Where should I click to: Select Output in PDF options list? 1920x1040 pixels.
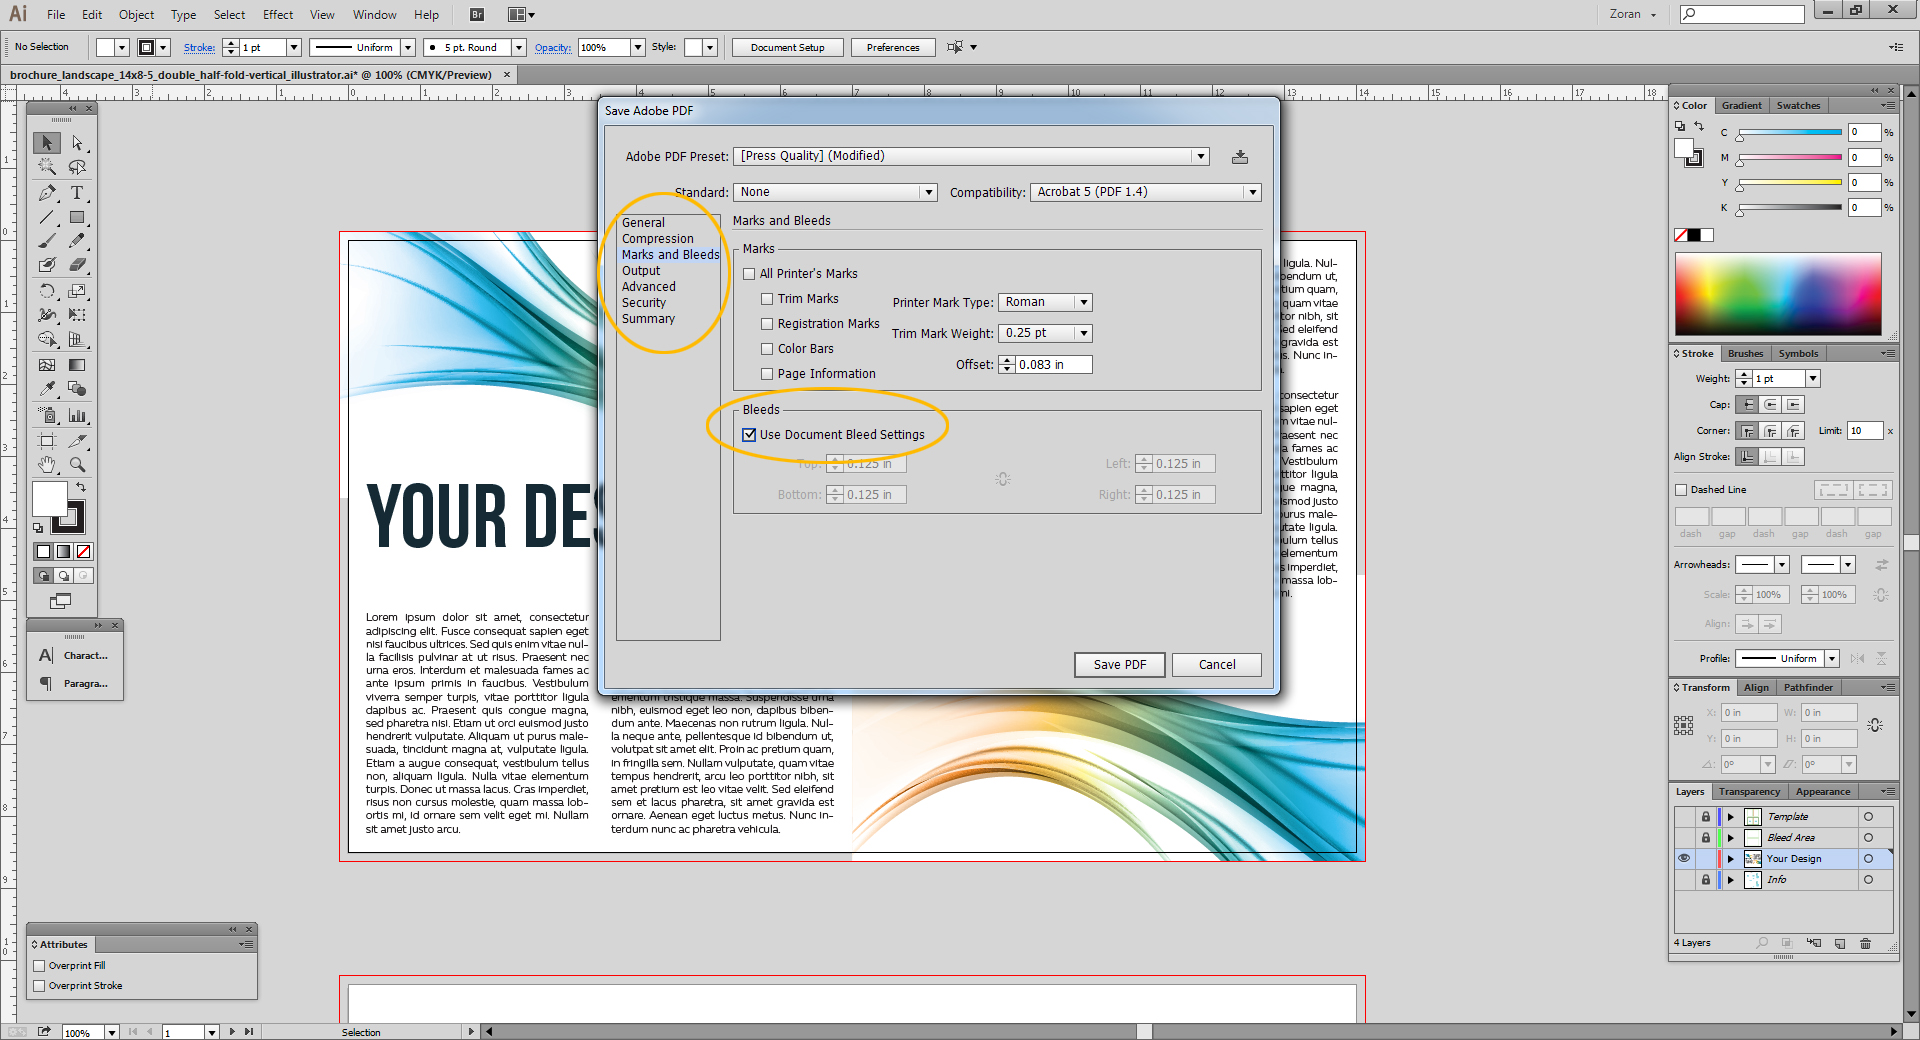pos(641,271)
